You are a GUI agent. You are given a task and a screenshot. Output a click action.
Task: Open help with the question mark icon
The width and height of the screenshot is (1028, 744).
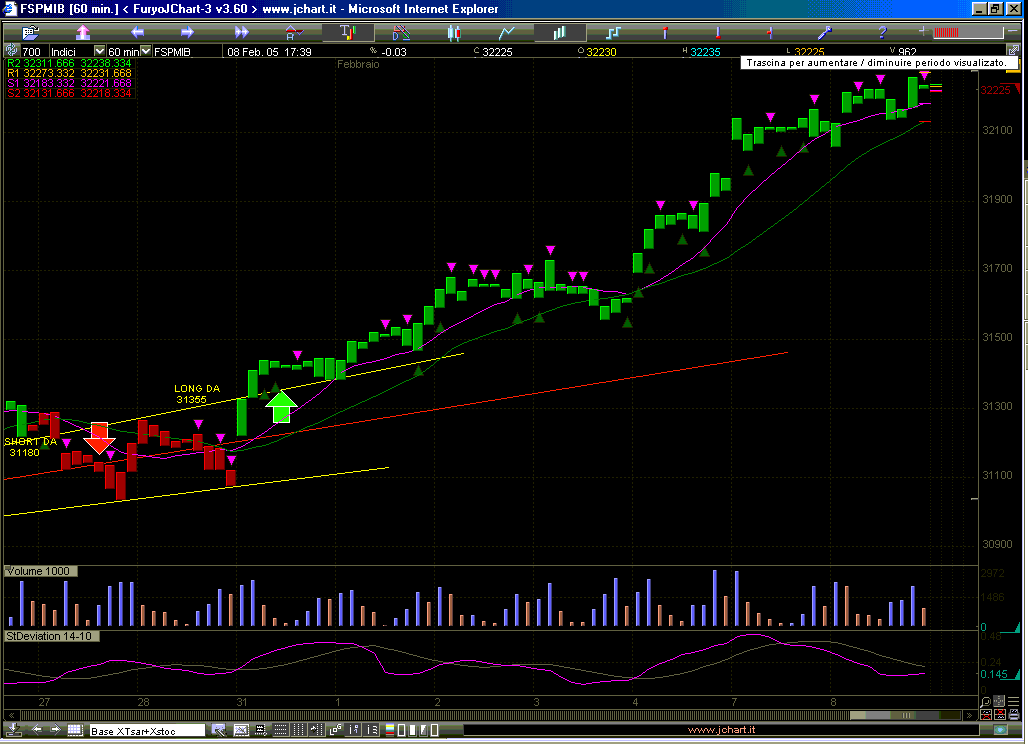click(x=881, y=33)
